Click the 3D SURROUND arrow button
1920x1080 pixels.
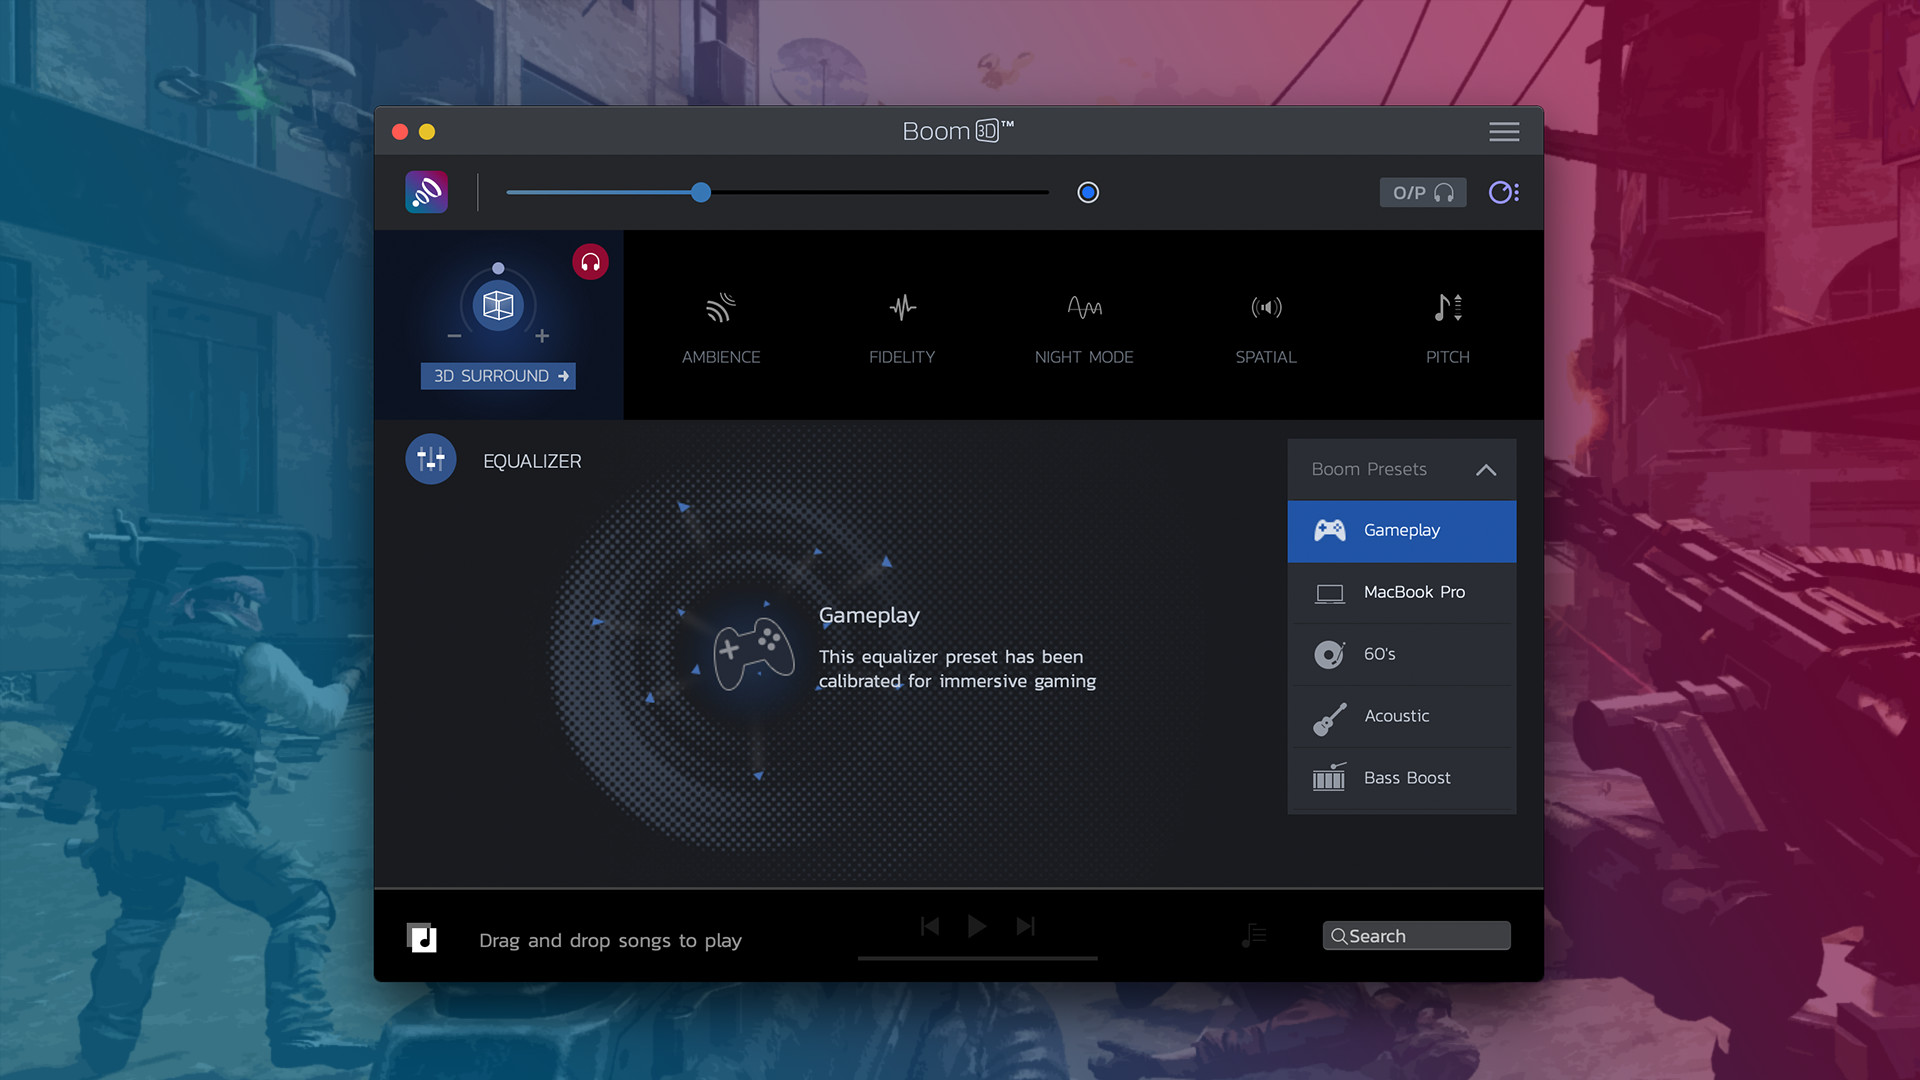[498, 376]
